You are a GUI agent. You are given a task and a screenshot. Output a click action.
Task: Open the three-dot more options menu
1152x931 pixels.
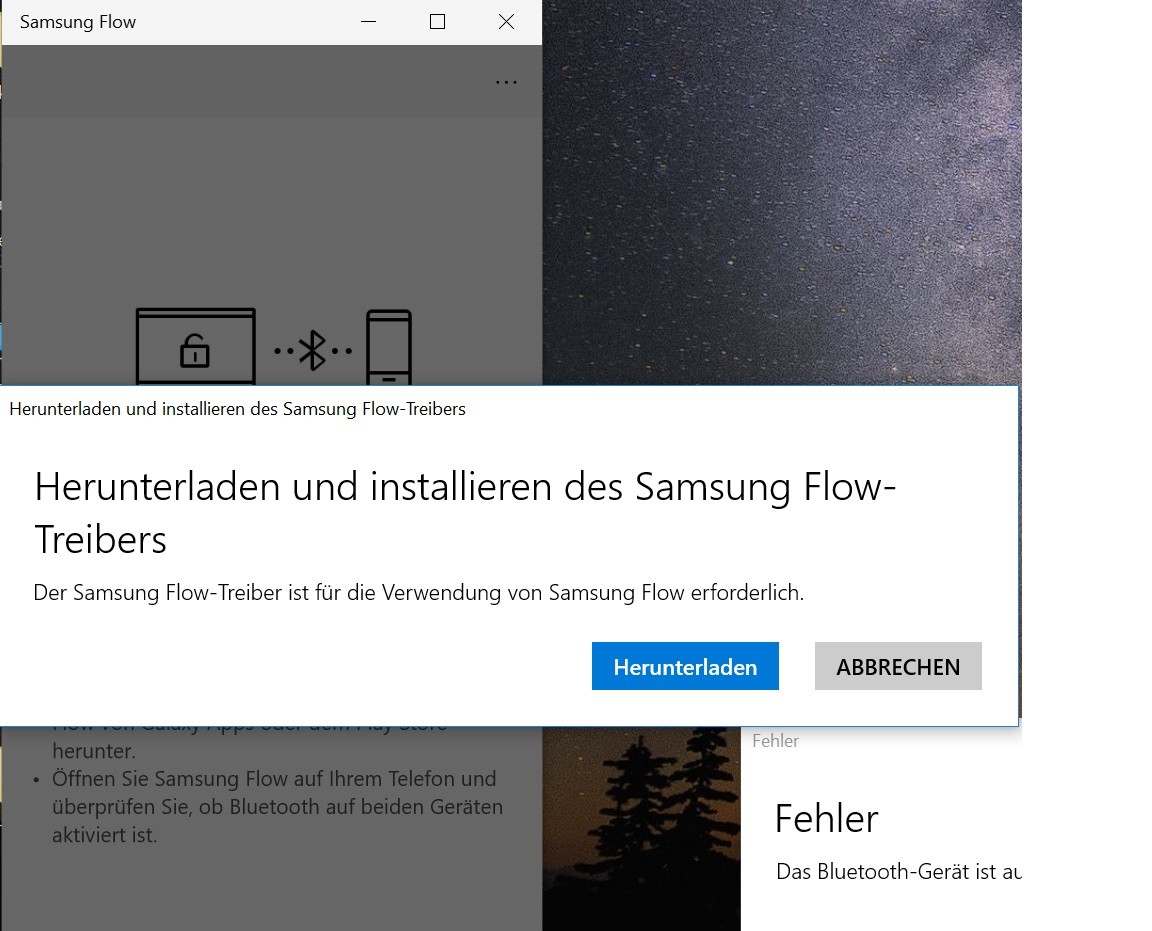(506, 82)
